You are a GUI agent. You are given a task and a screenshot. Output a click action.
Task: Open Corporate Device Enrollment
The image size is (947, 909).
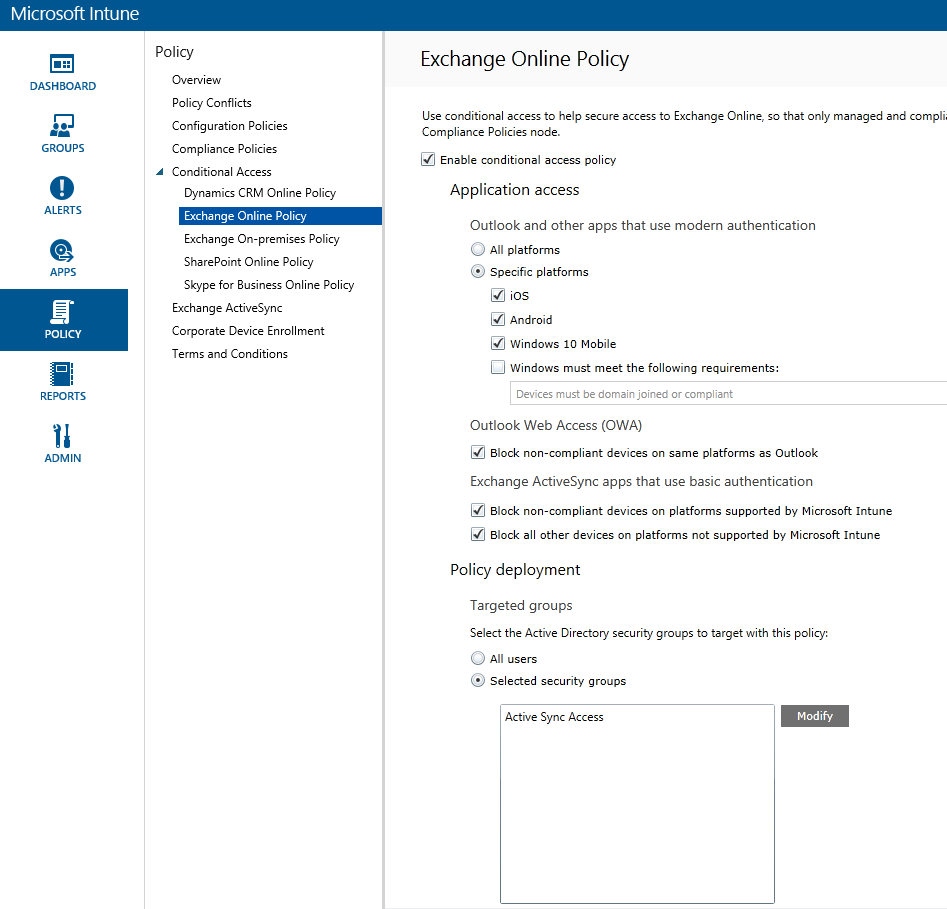point(248,330)
